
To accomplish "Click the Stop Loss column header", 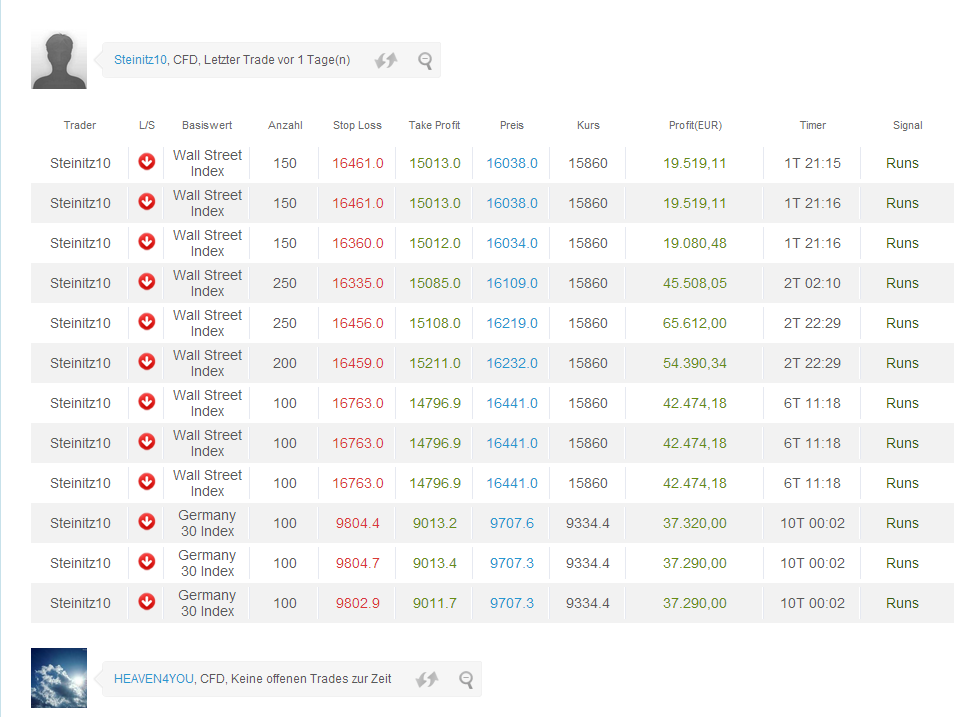I will pyautogui.click(x=357, y=125).
